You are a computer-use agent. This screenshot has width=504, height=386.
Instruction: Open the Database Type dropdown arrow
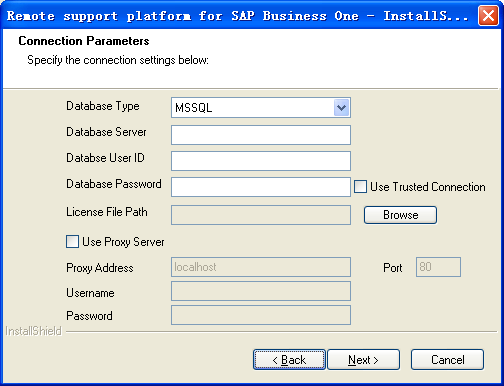(x=341, y=108)
